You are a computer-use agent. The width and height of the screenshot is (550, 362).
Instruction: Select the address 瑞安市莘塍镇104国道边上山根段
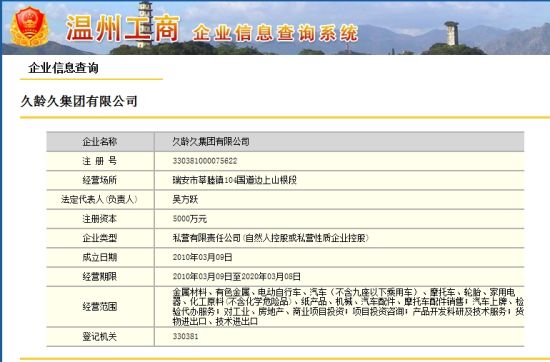point(234,180)
